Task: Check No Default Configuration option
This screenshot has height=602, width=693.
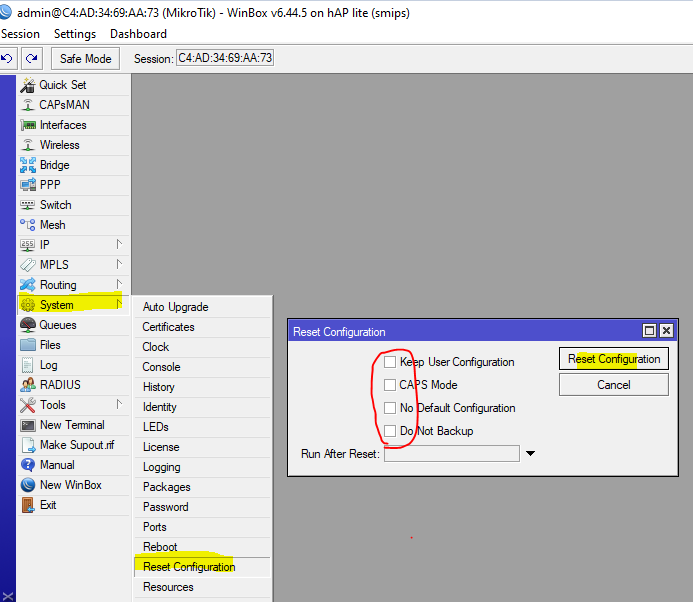Action: [390, 408]
